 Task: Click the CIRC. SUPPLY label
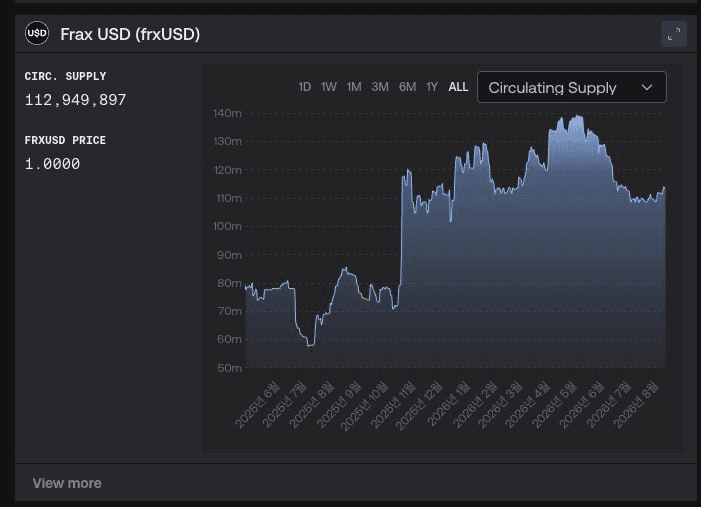click(x=65, y=76)
